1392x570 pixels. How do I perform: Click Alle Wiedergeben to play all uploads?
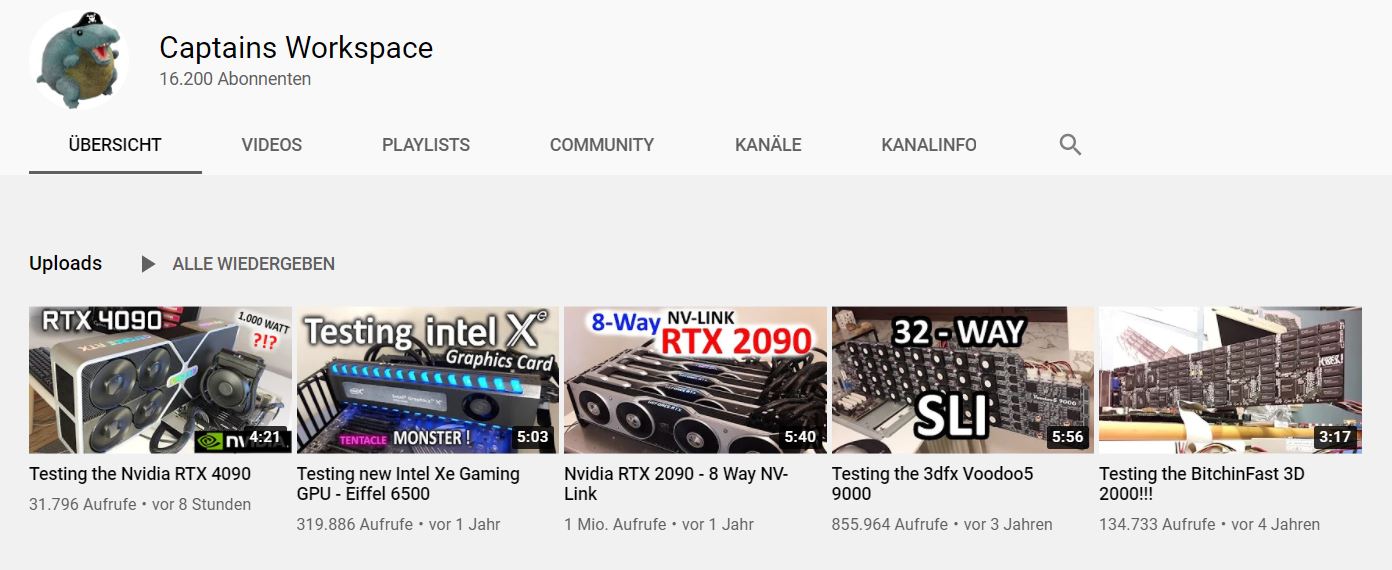click(x=254, y=264)
